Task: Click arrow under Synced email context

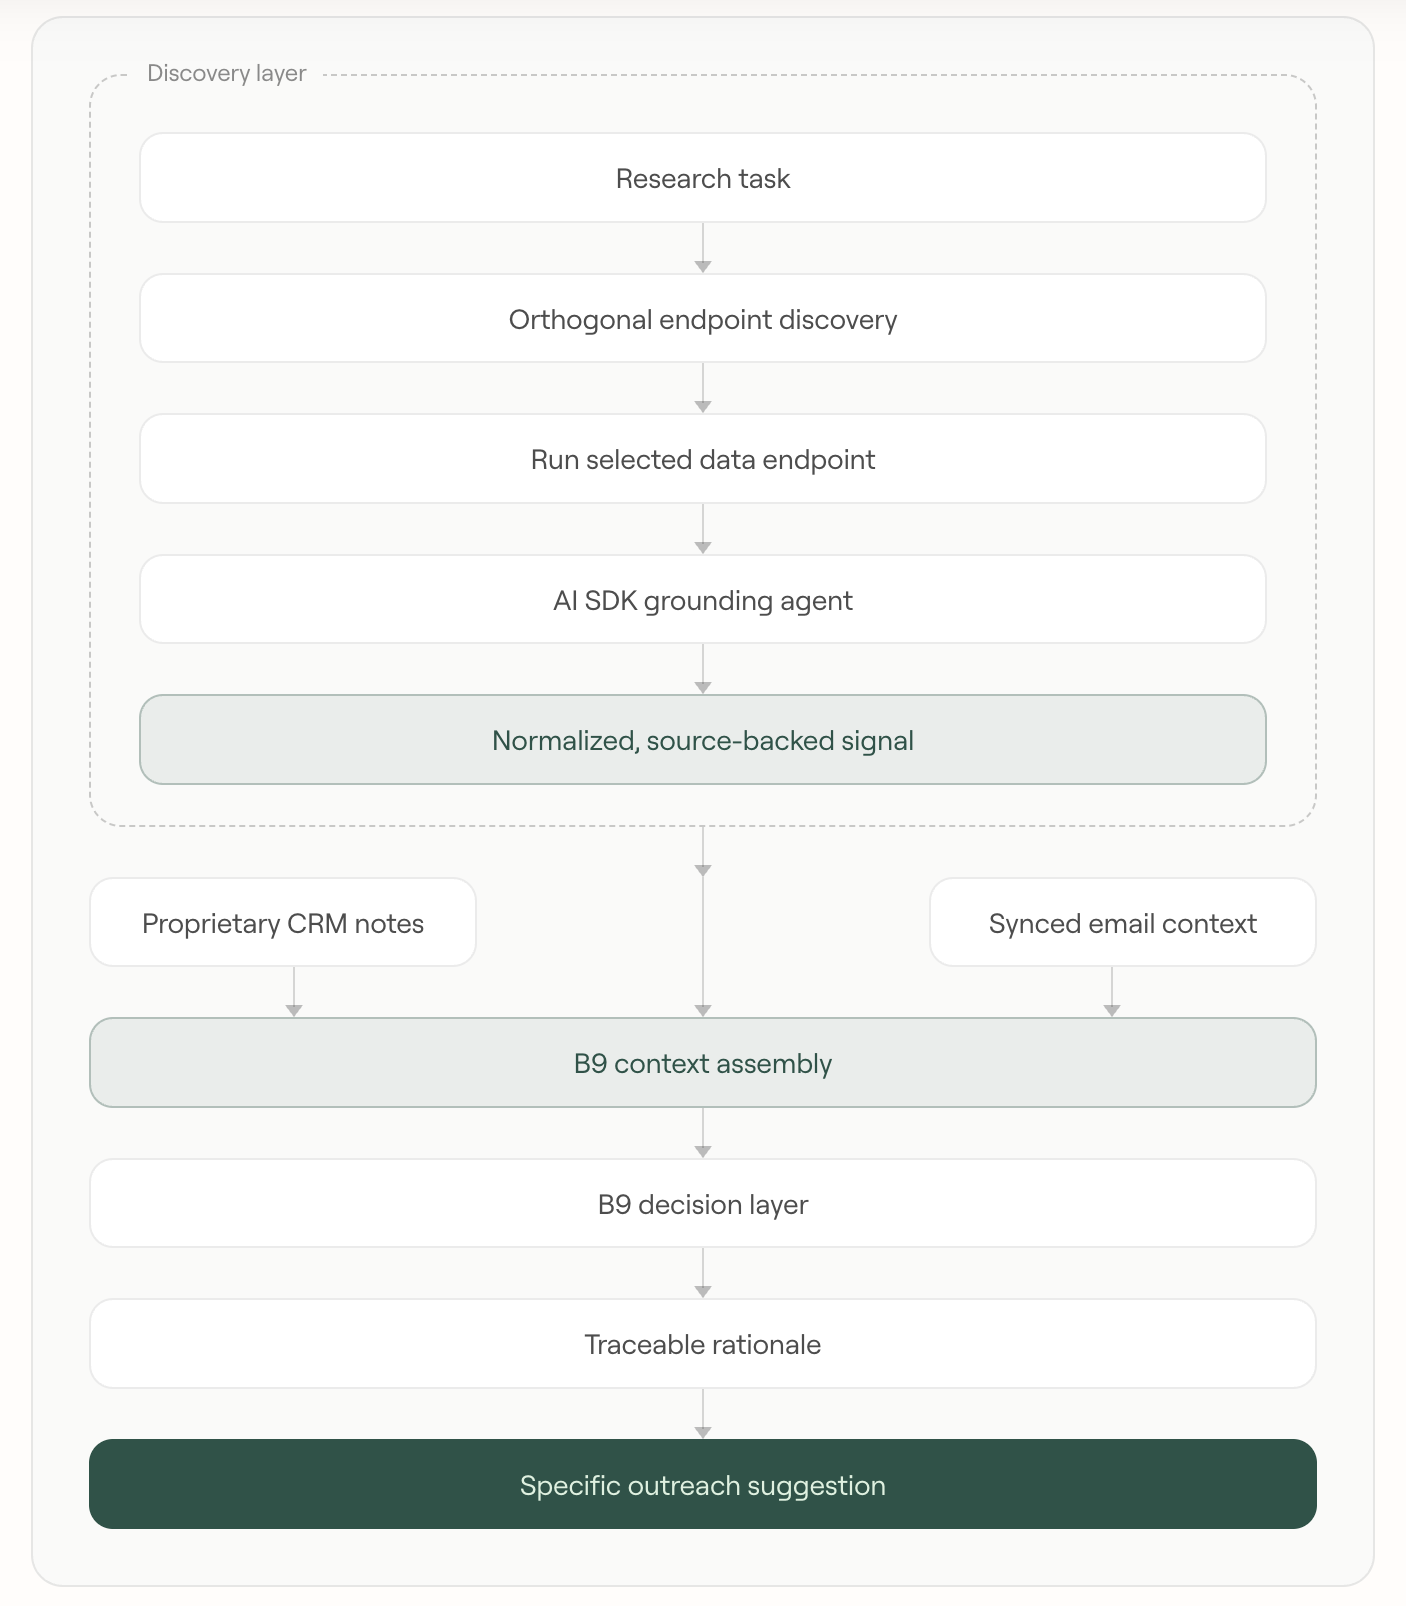Action: [x=1112, y=992]
